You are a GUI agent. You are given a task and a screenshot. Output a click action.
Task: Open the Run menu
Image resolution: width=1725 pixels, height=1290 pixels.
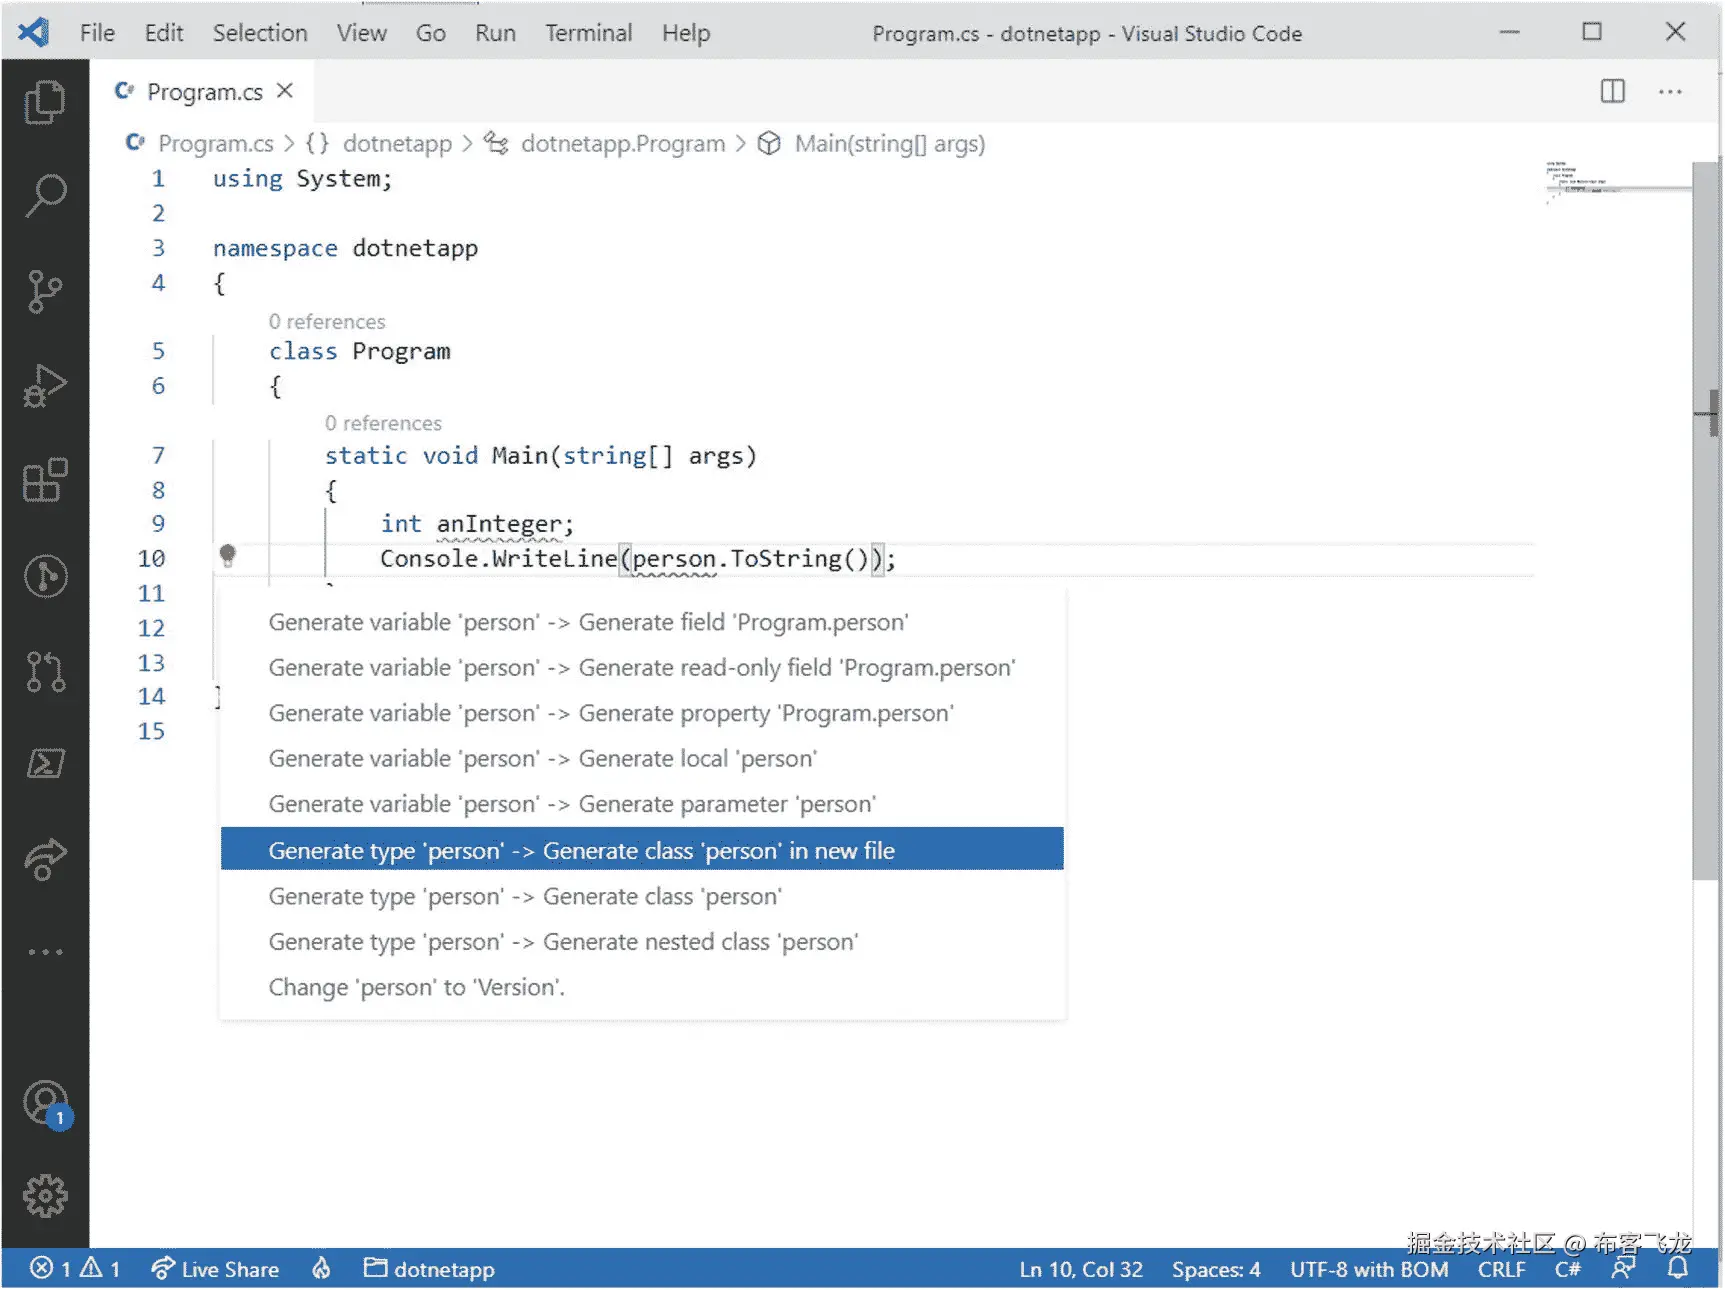(495, 33)
